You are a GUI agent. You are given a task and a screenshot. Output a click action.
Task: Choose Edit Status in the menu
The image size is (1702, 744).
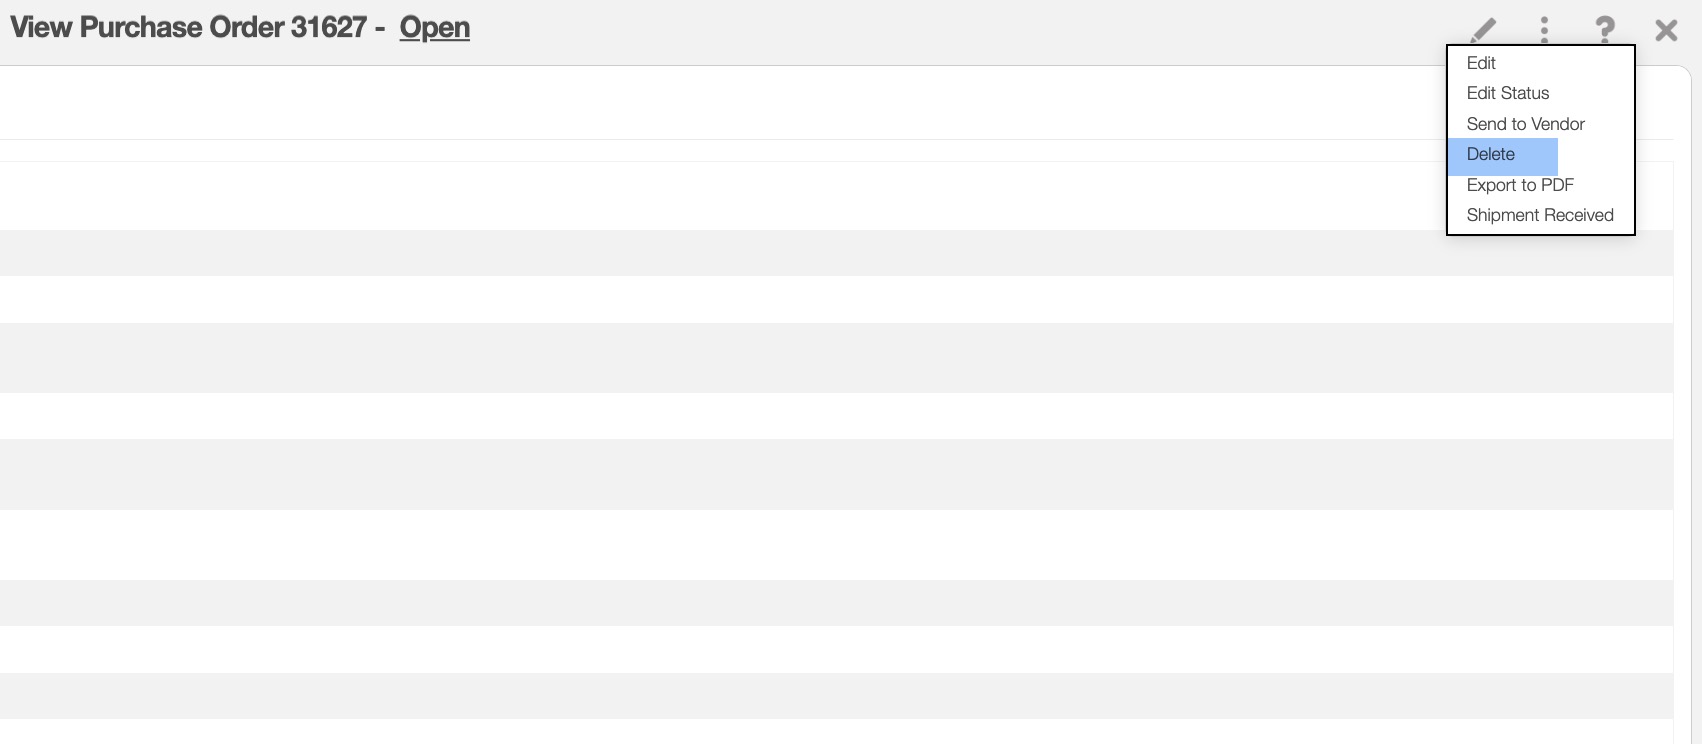[1507, 93]
